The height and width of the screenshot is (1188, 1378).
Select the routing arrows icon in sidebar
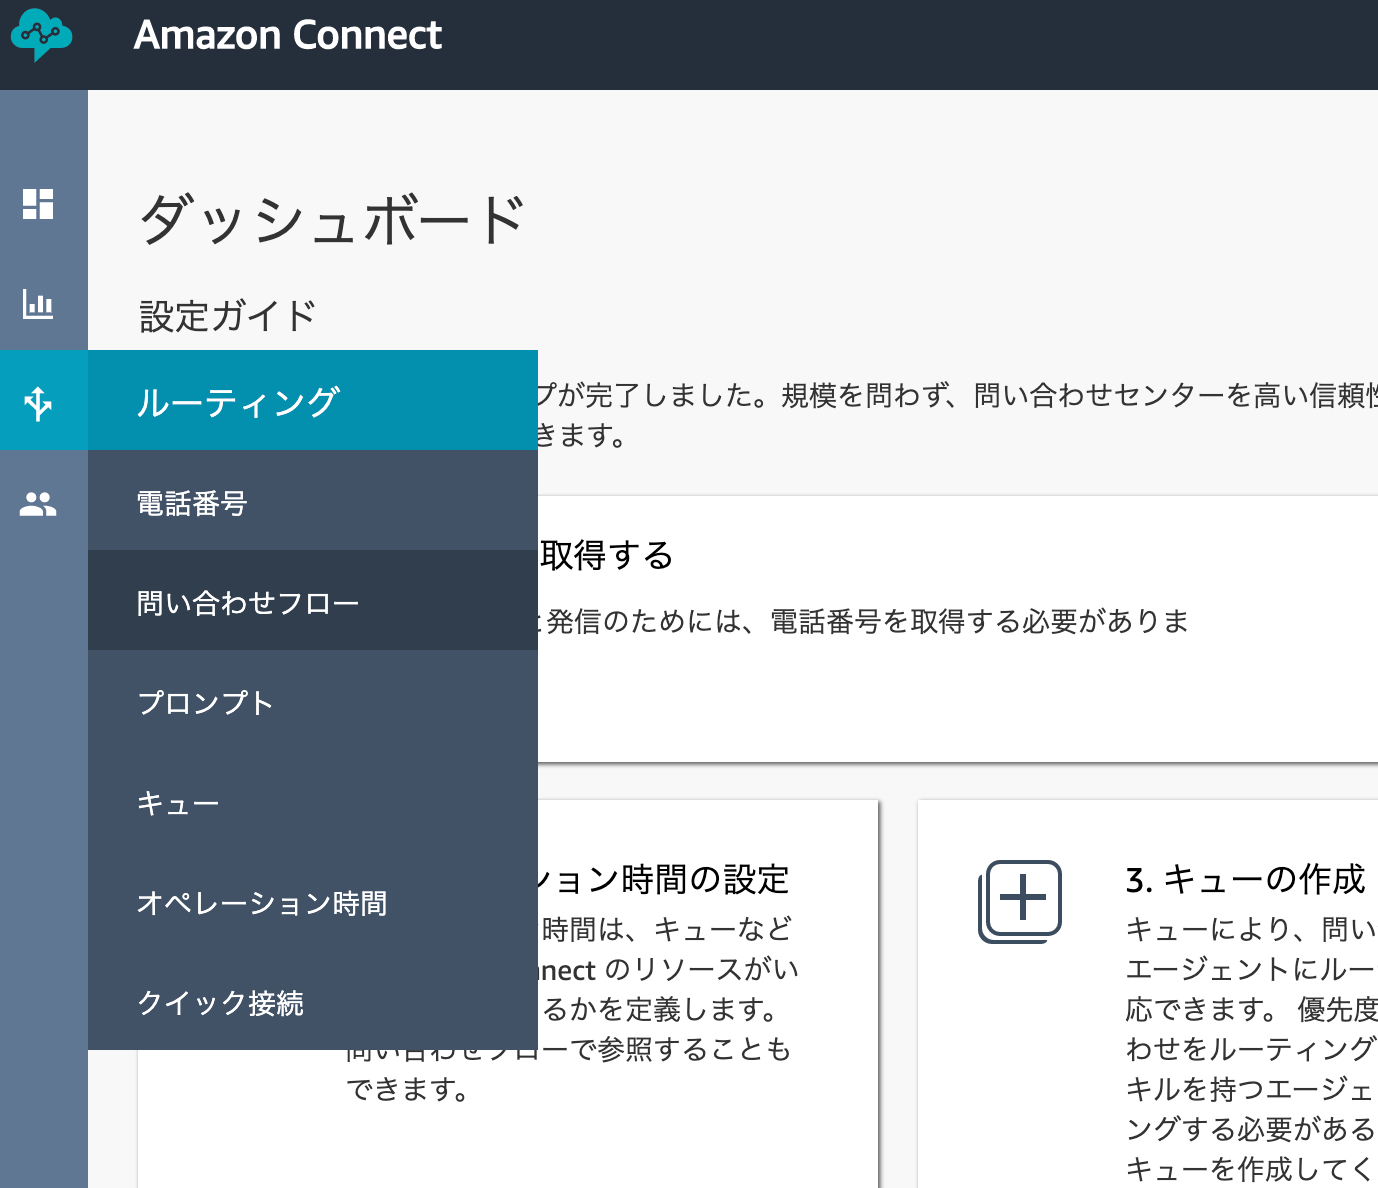pos(38,403)
